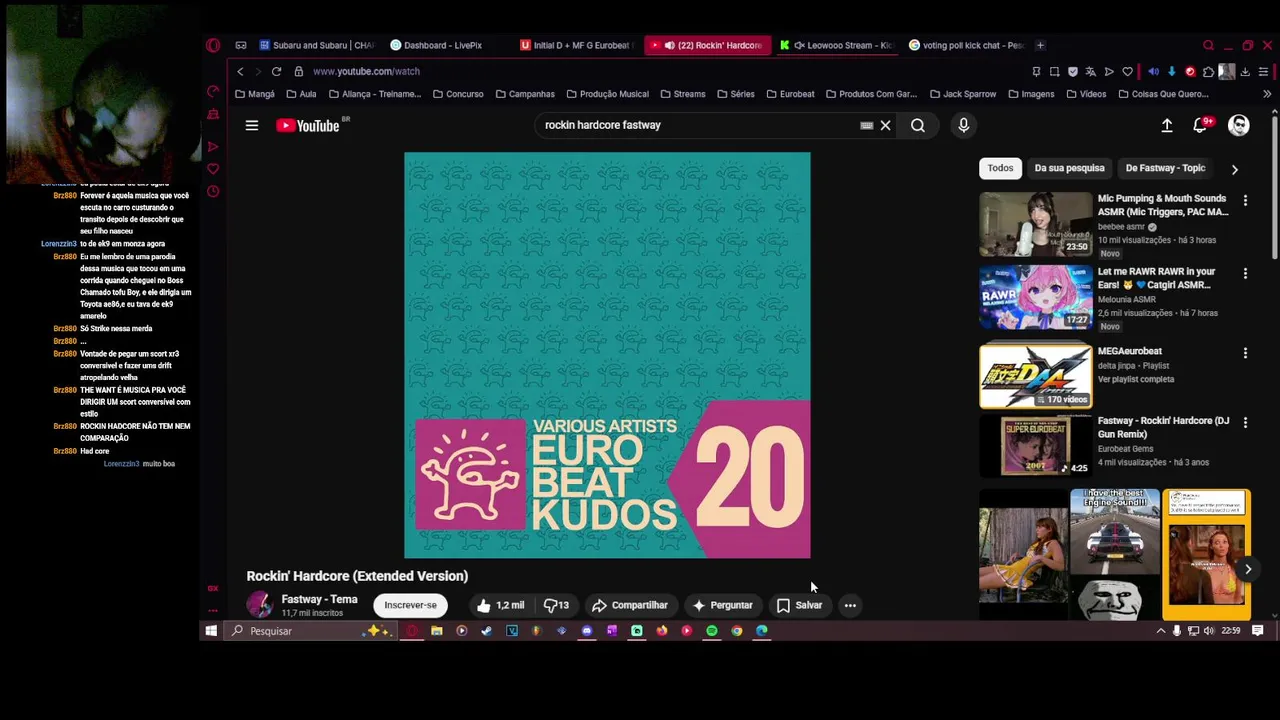Dislike the video with thumbs down
The height and width of the screenshot is (720, 1280).
(556, 605)
